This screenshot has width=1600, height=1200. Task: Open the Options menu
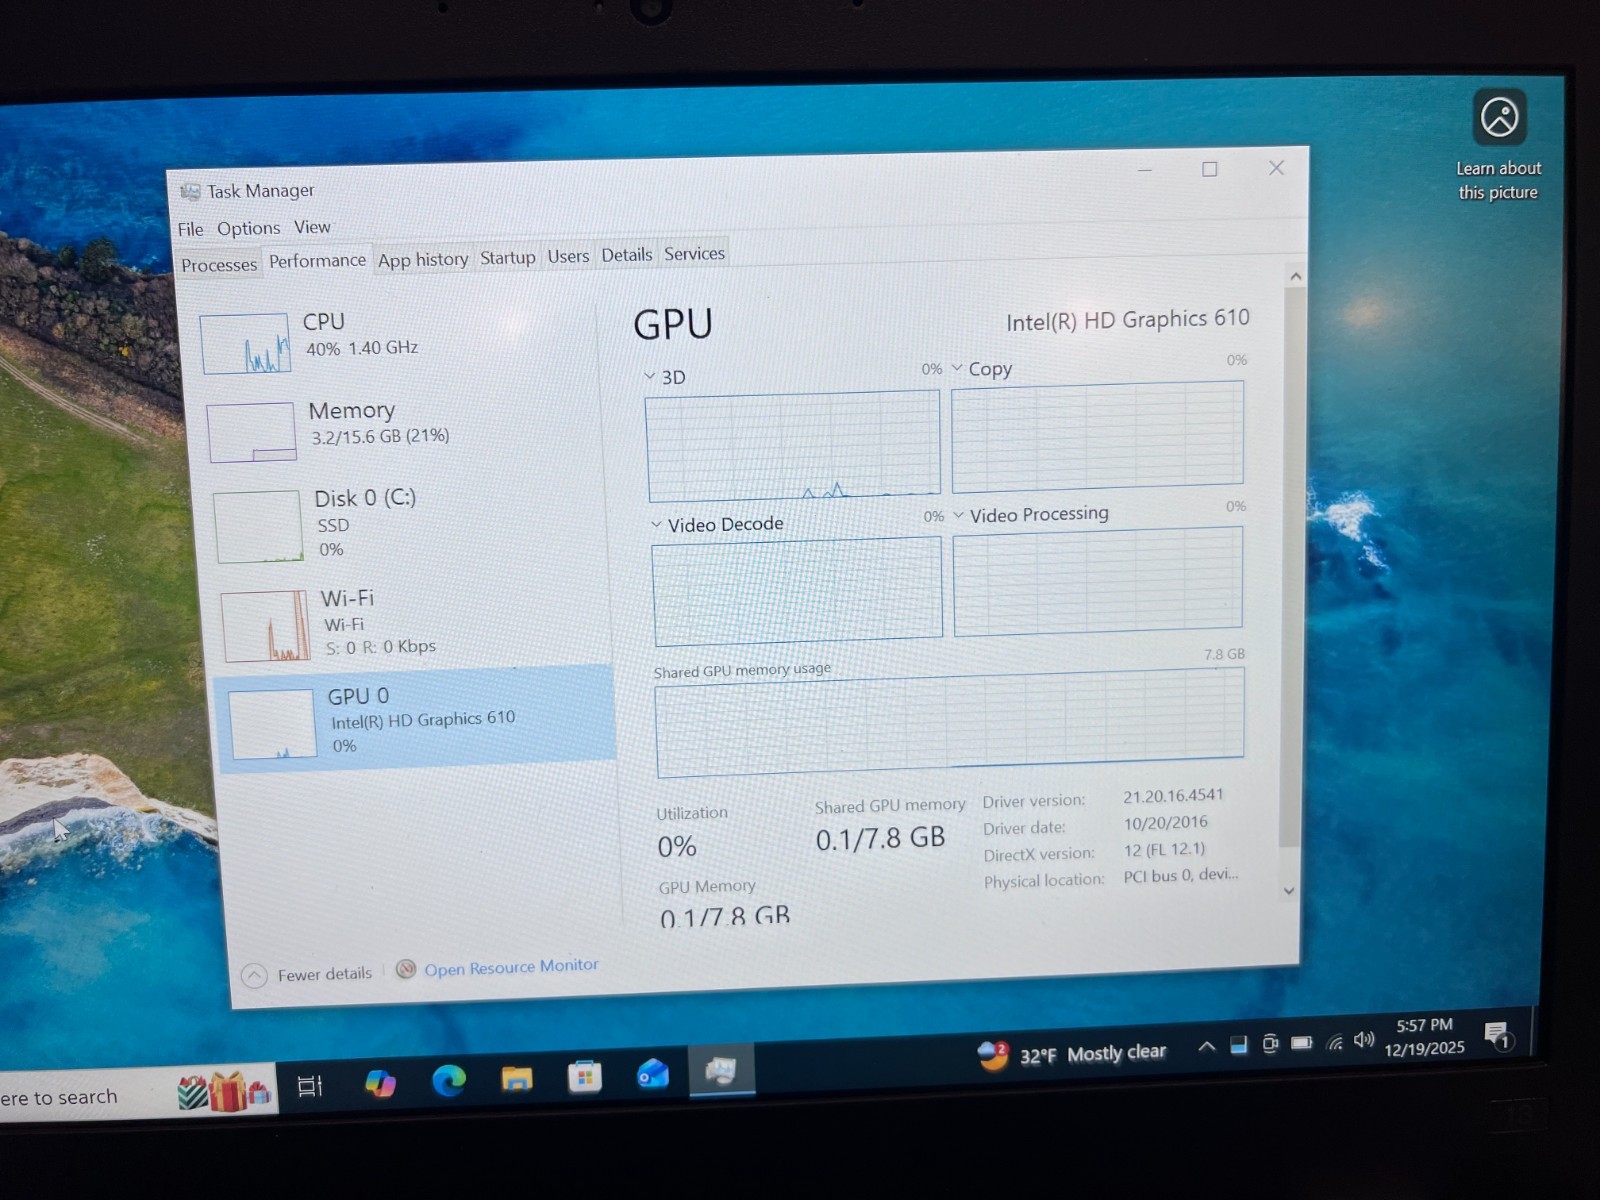tap(248, 228)
